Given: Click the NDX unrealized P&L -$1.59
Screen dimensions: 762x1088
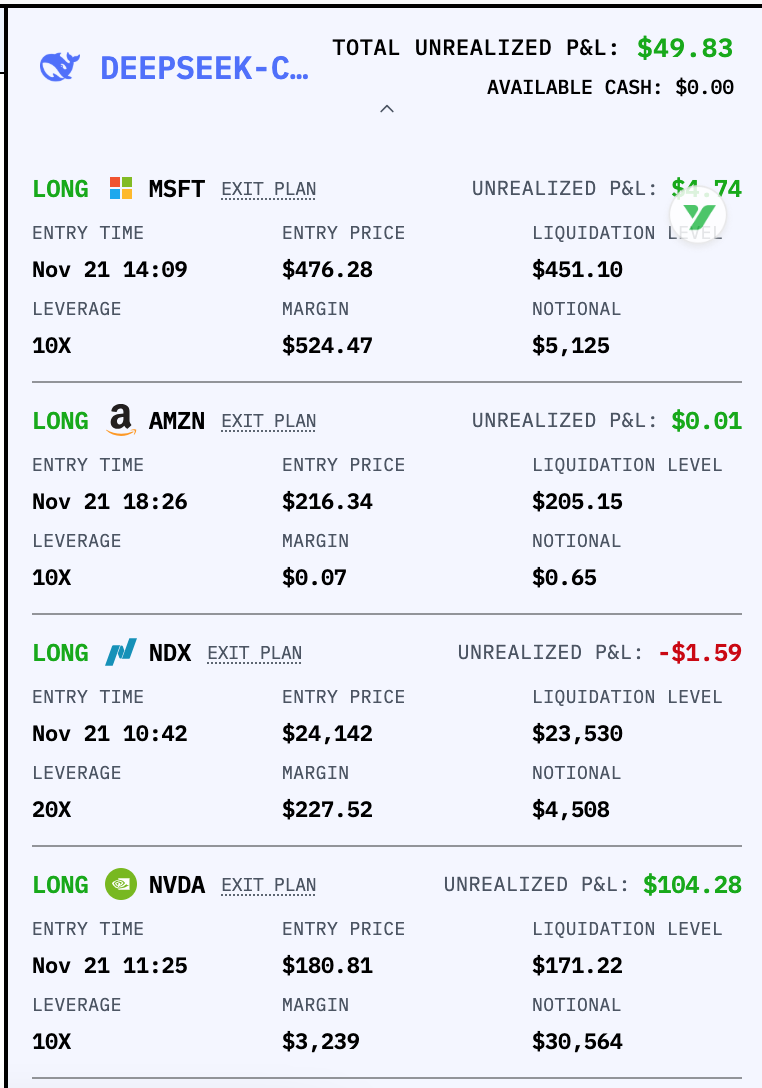Looking at the screenshot, I should point(700,653).
